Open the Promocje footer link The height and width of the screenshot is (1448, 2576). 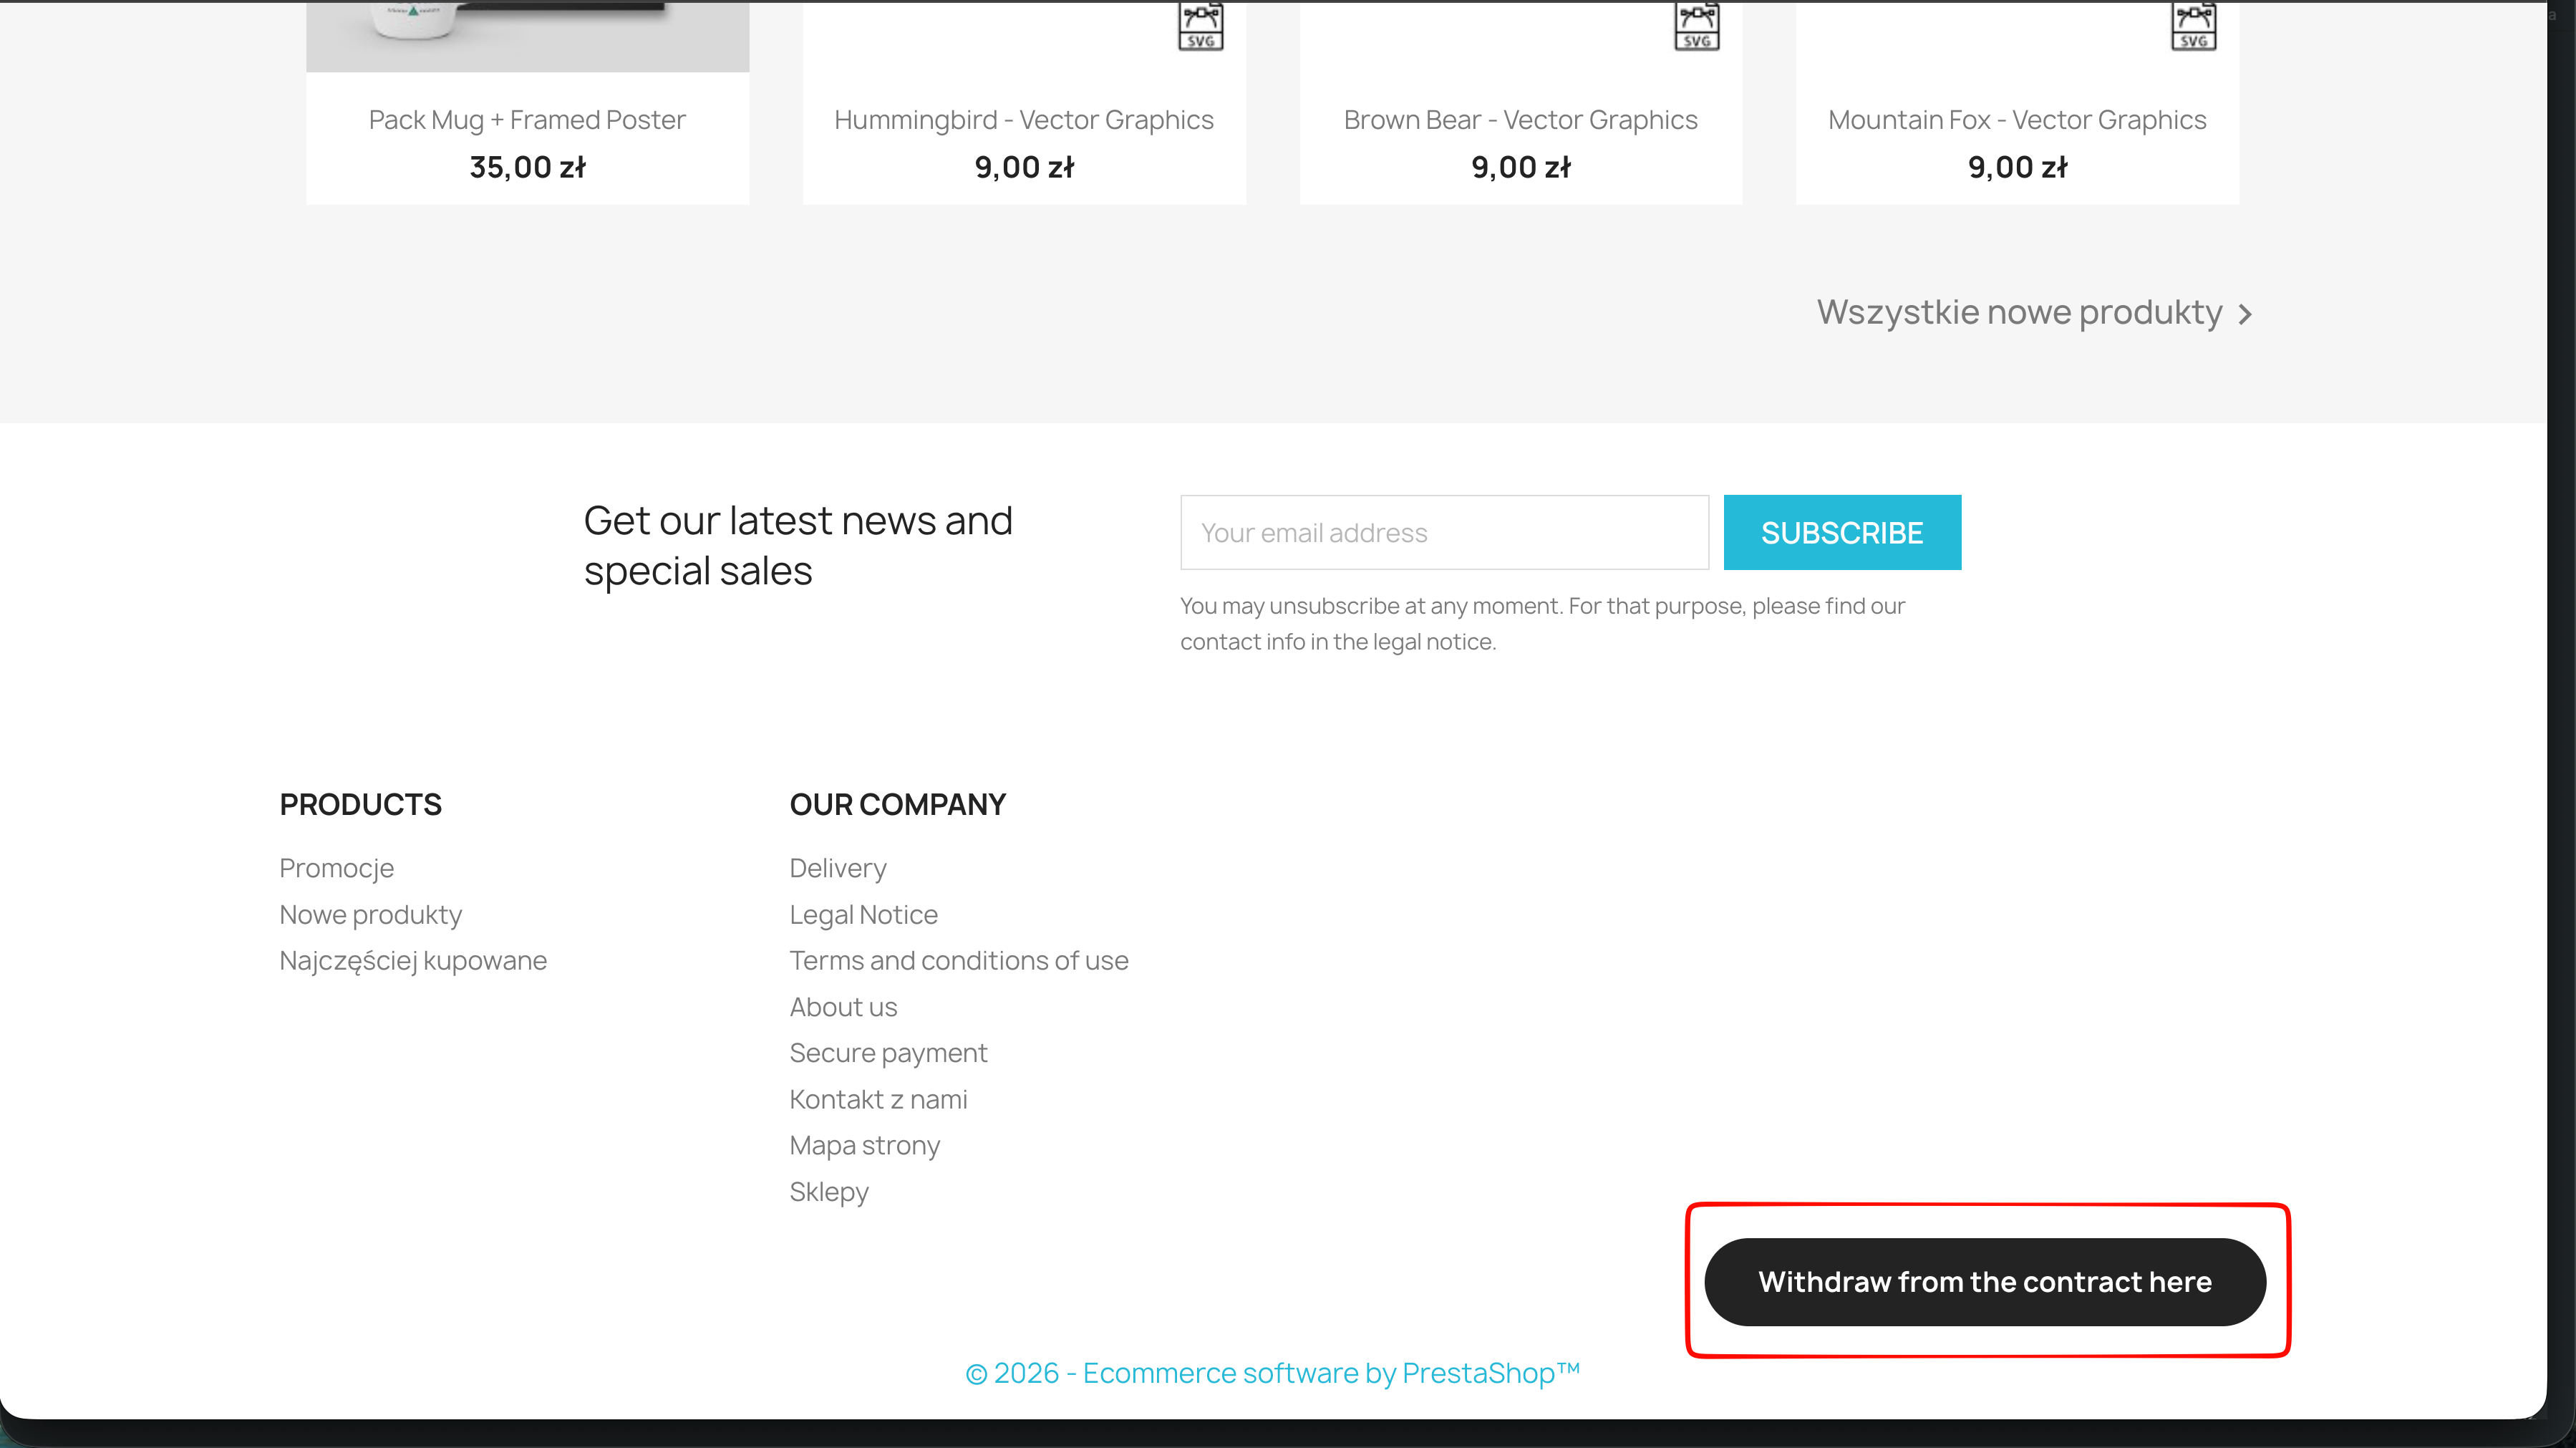click(336, 868)
